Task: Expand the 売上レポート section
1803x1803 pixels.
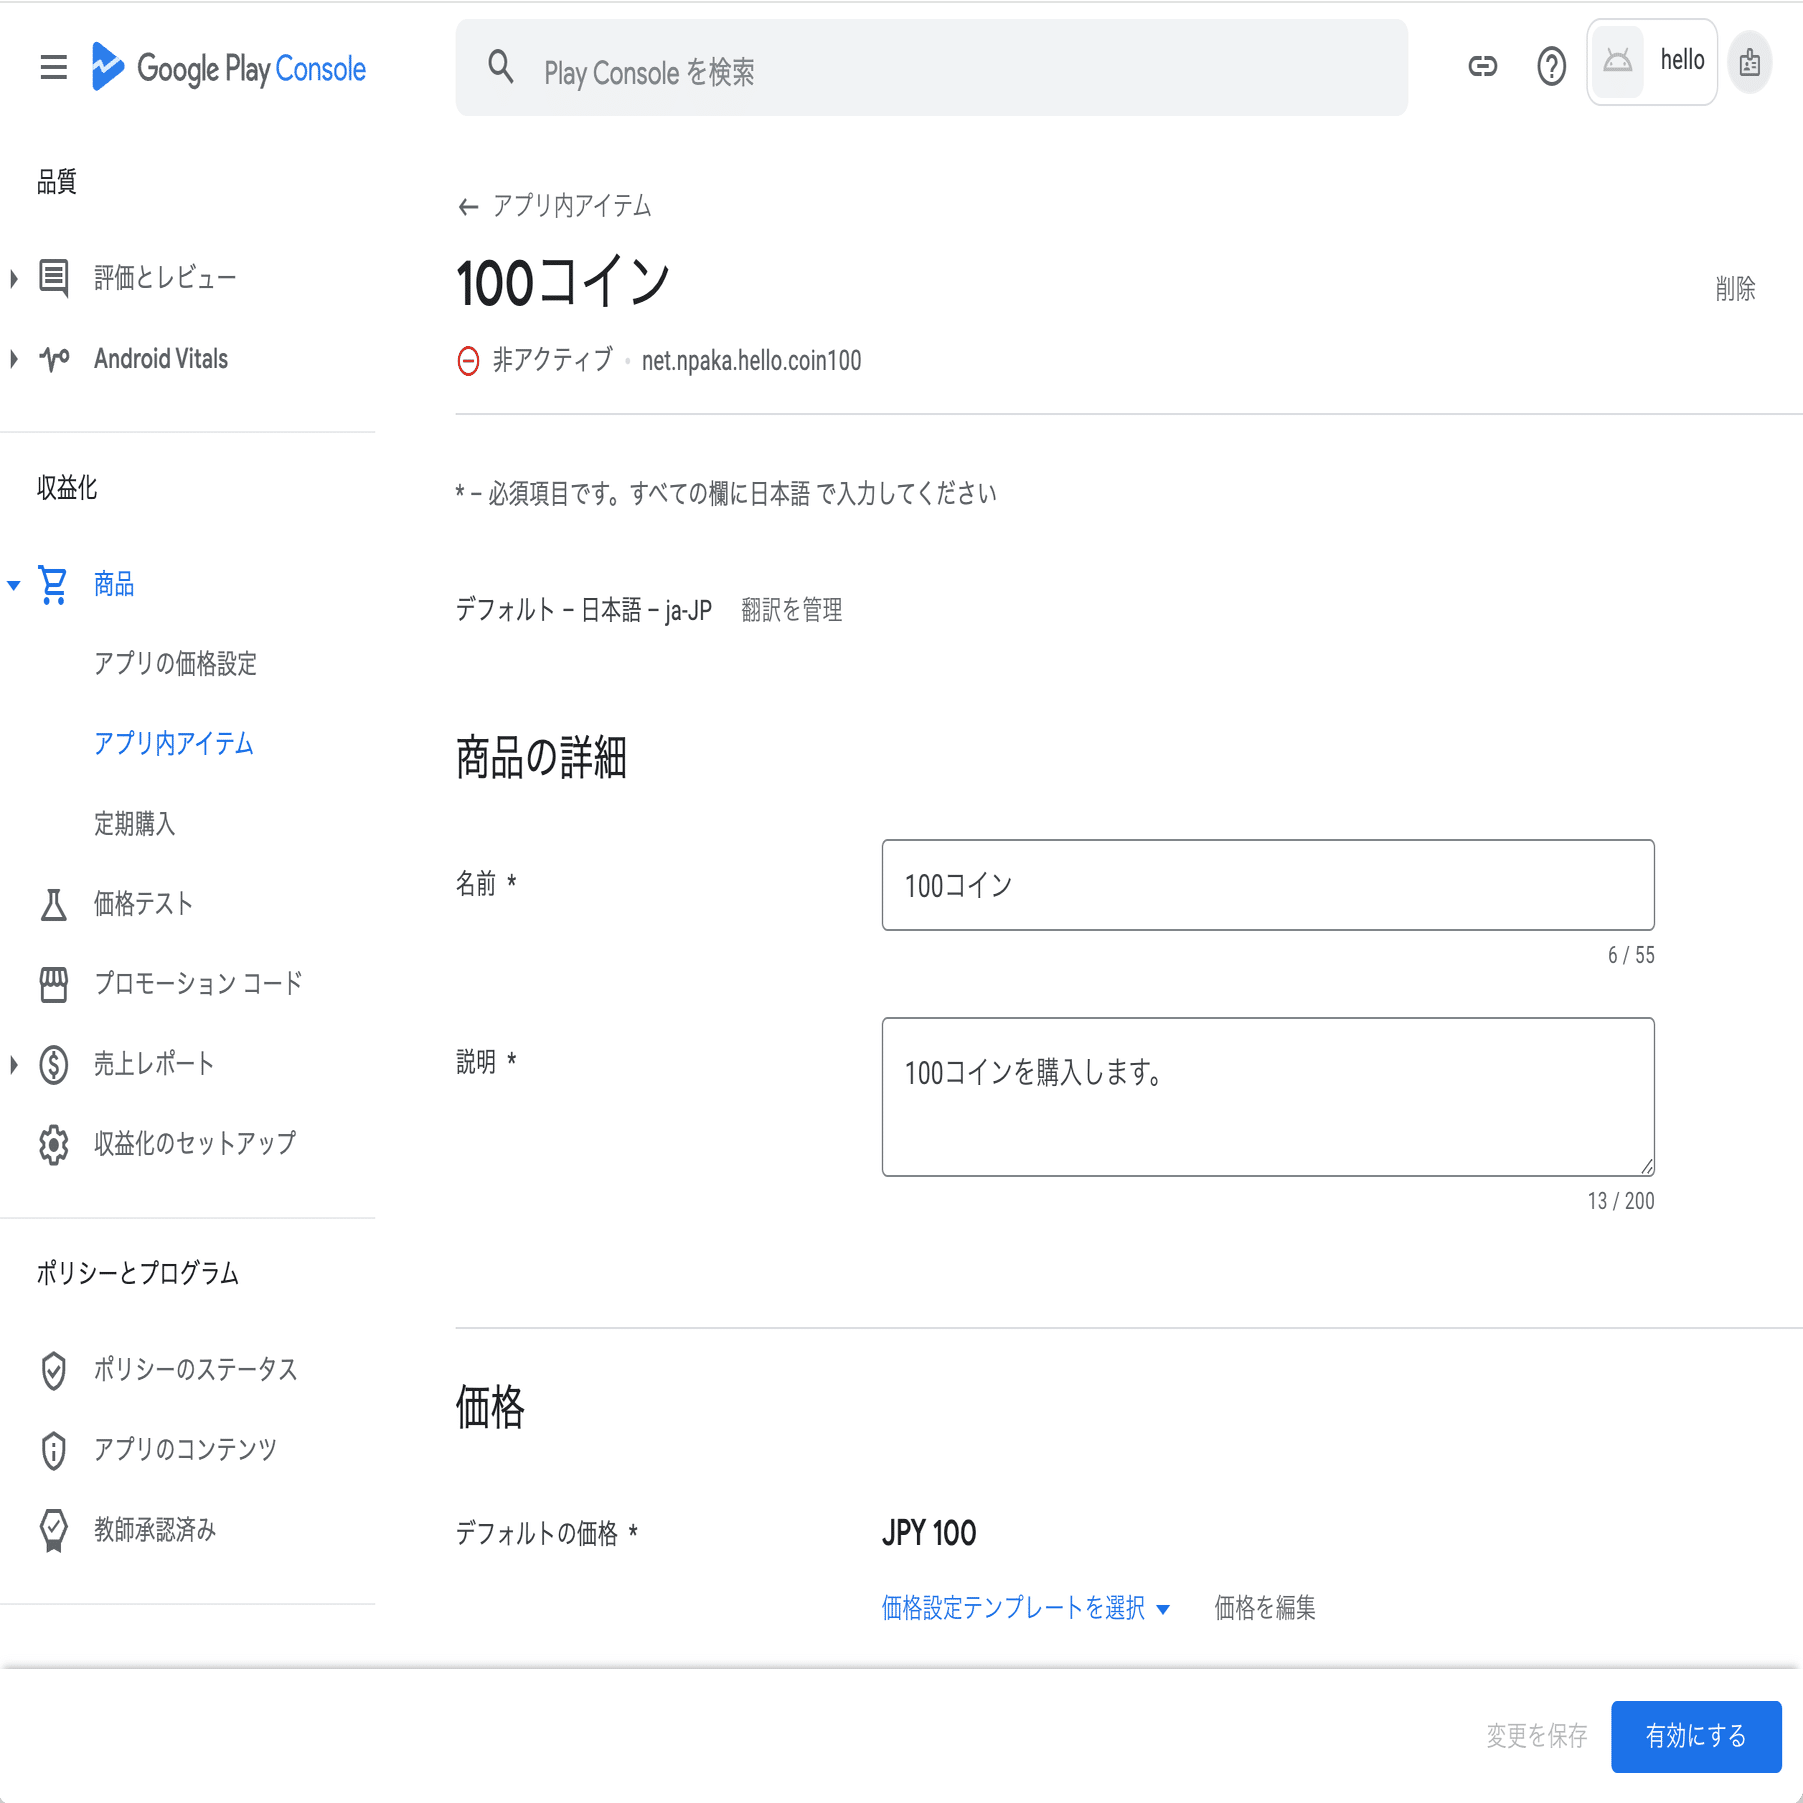Action: 13,1063
